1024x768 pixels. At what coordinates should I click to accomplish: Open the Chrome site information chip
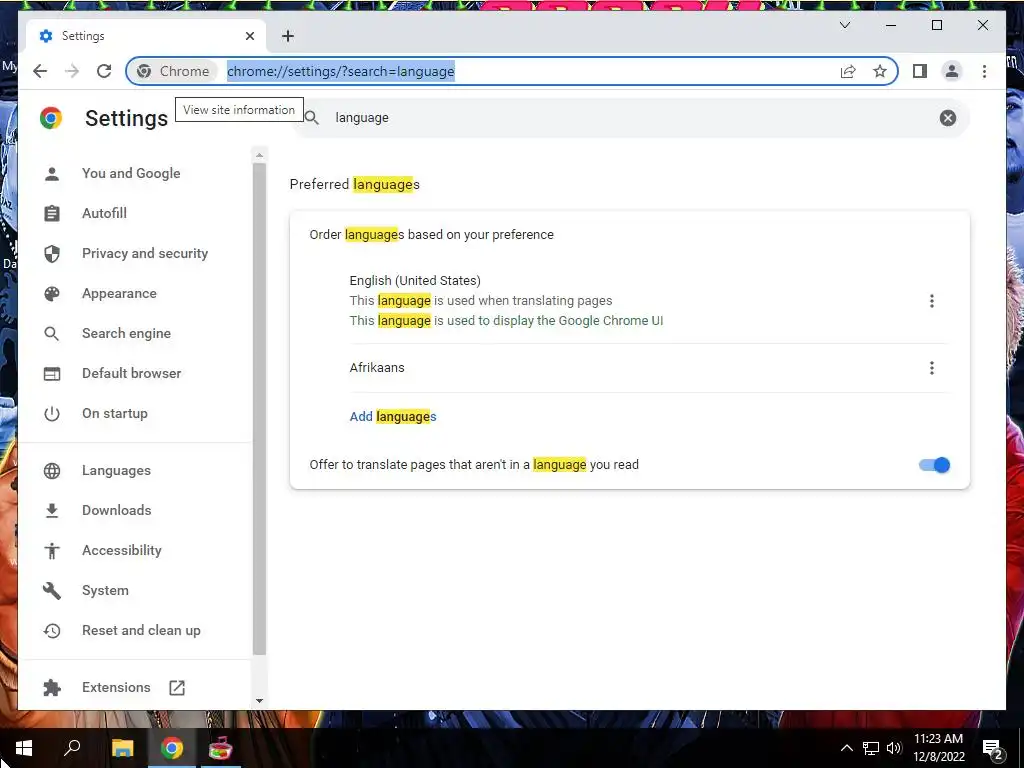click(x=174, y=71)
